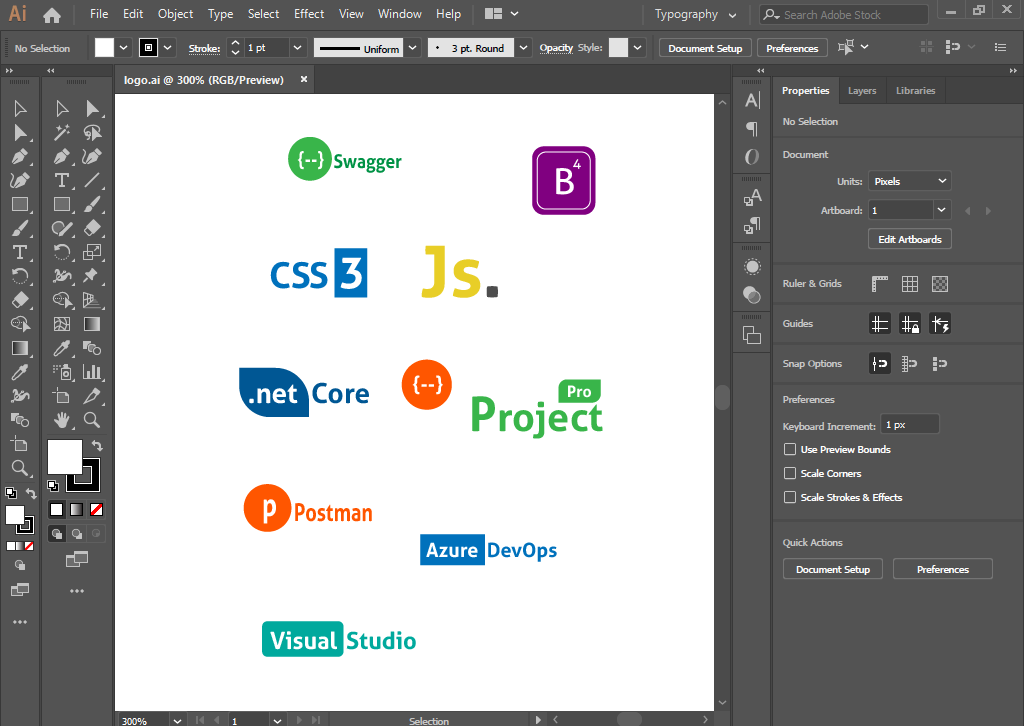Click the transparency grid icon

click(x=940, y=284)
